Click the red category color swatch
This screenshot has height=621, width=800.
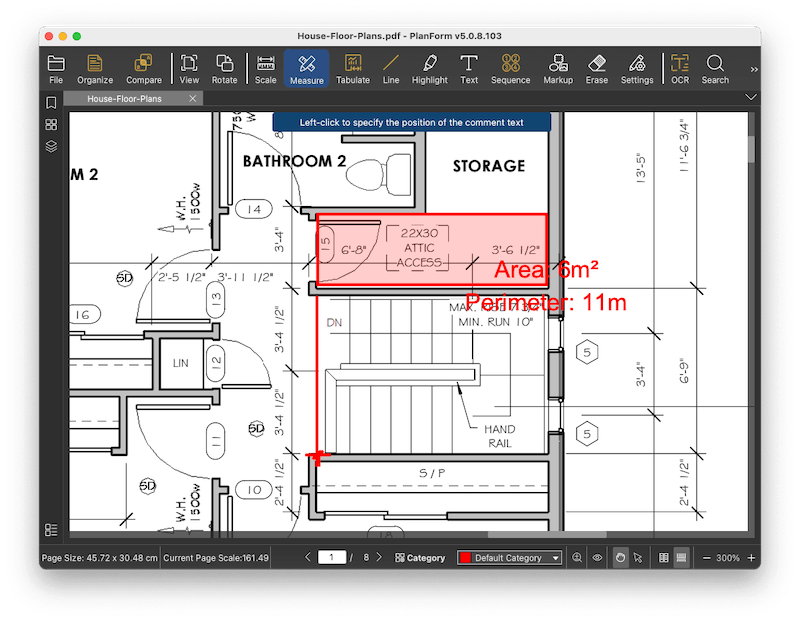(465, 558)
